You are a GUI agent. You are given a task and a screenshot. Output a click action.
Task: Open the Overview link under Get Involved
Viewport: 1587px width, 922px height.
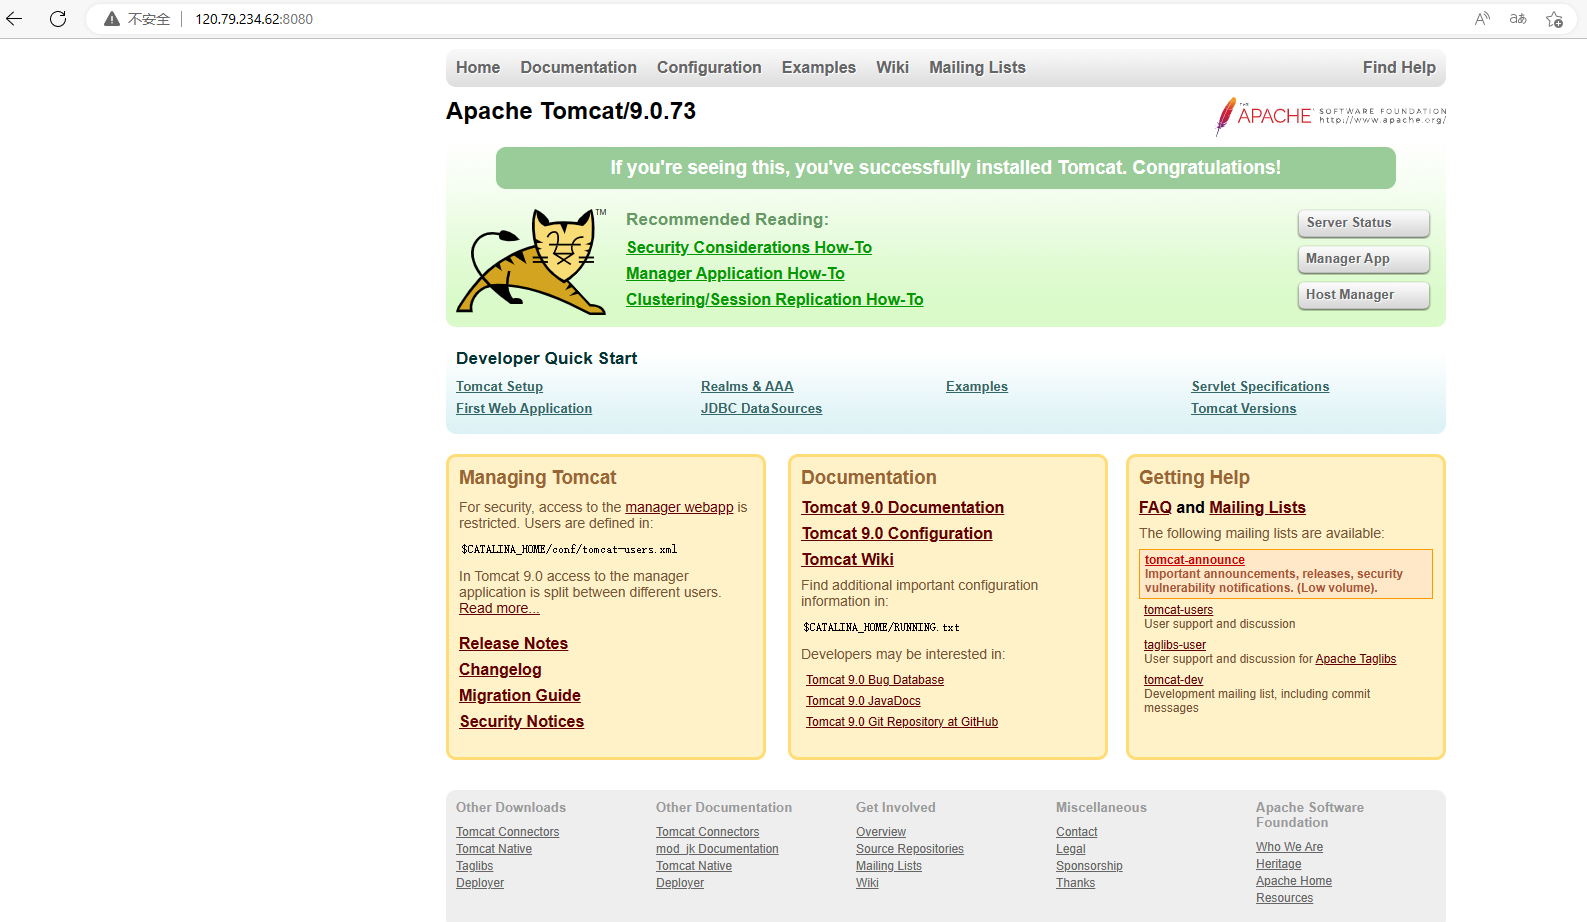(881, 832)
